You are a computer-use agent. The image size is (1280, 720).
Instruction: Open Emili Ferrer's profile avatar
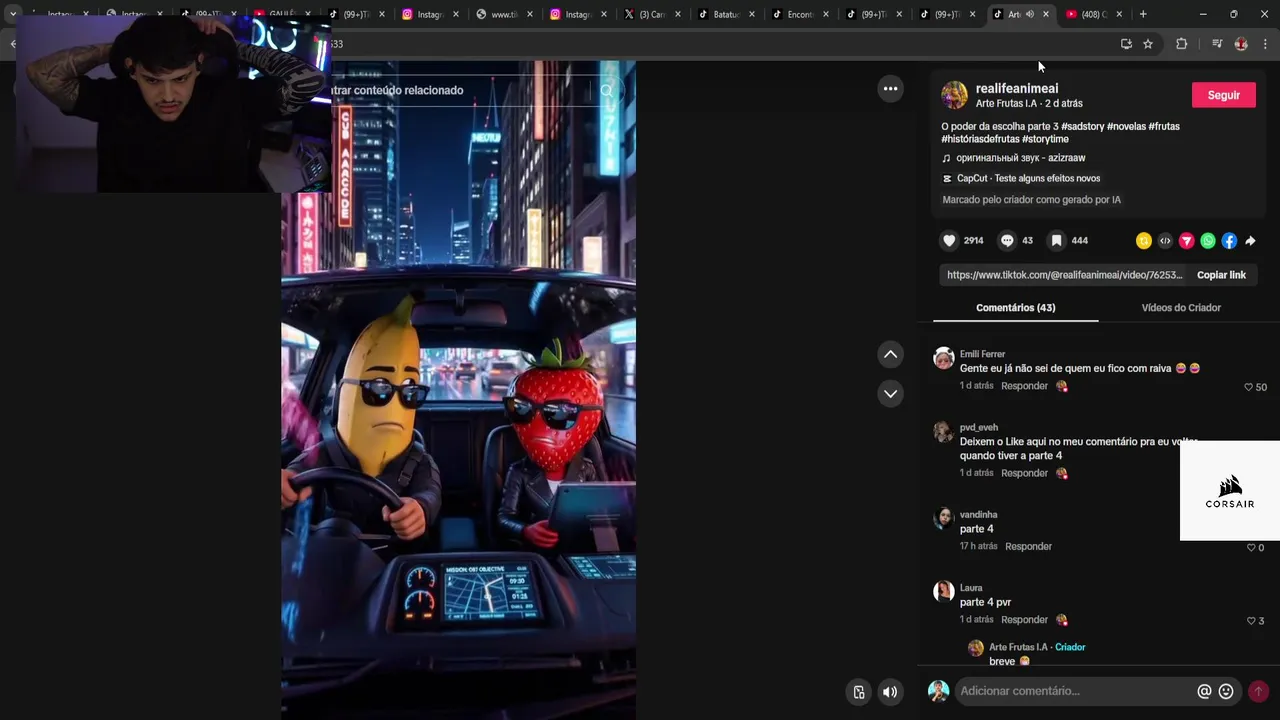[x=943, y=358]
